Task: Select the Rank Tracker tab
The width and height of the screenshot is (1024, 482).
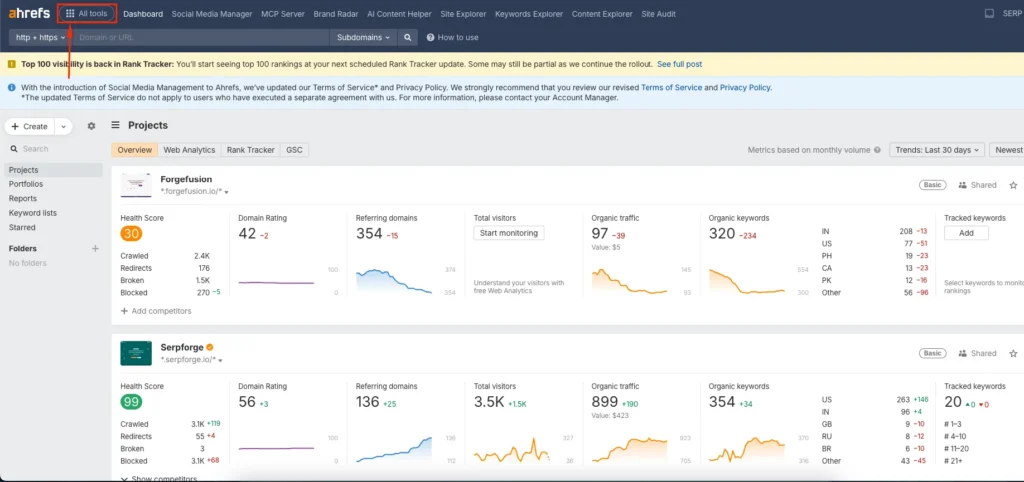Action: pos(250,150)
